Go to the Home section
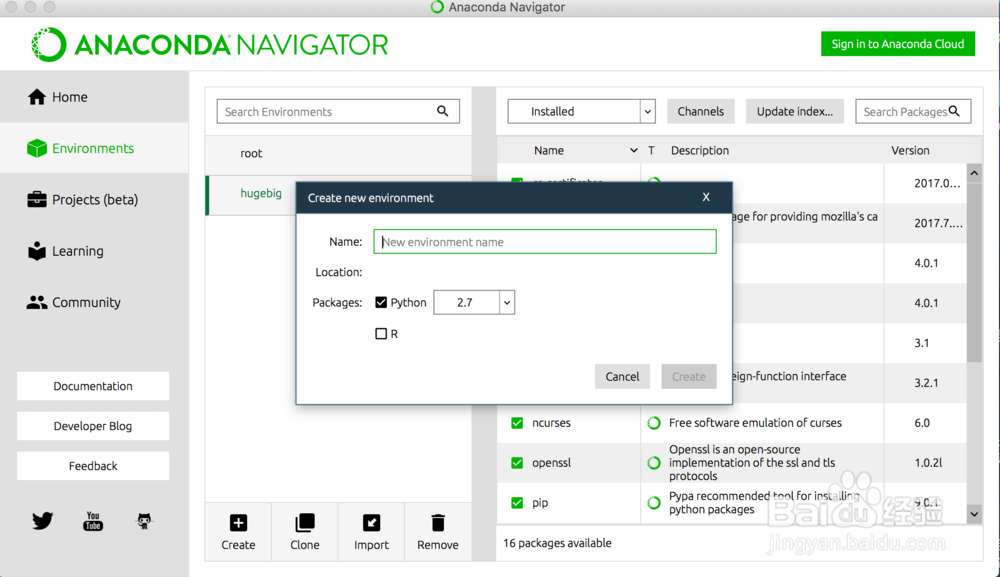Image resolution: width=1000 pixels, height=577 pixels. click(x=94, y=97)
